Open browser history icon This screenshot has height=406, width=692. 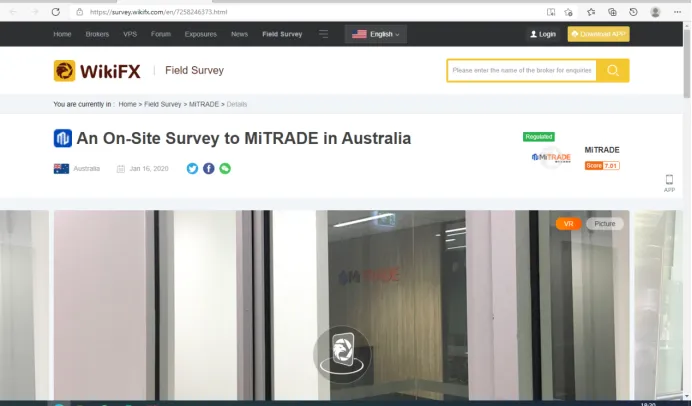pyautogui.click(x=633, y=12)
